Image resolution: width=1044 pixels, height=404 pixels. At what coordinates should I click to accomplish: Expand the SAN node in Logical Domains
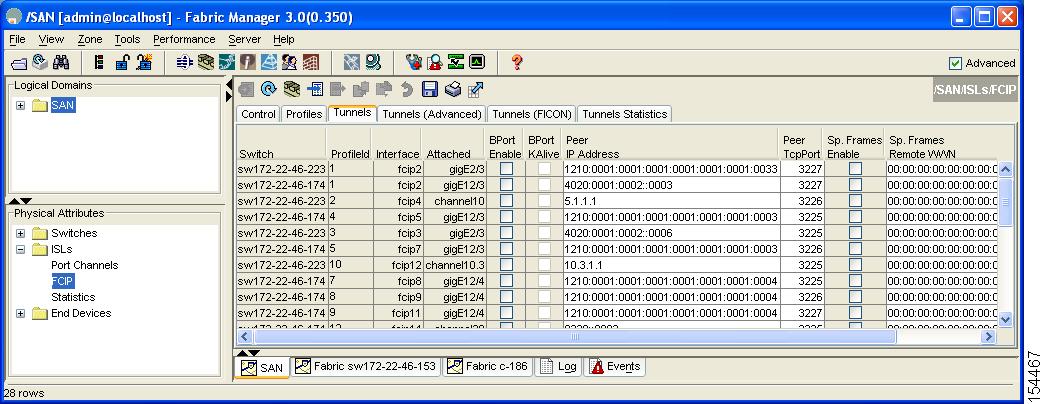(21, 105)
